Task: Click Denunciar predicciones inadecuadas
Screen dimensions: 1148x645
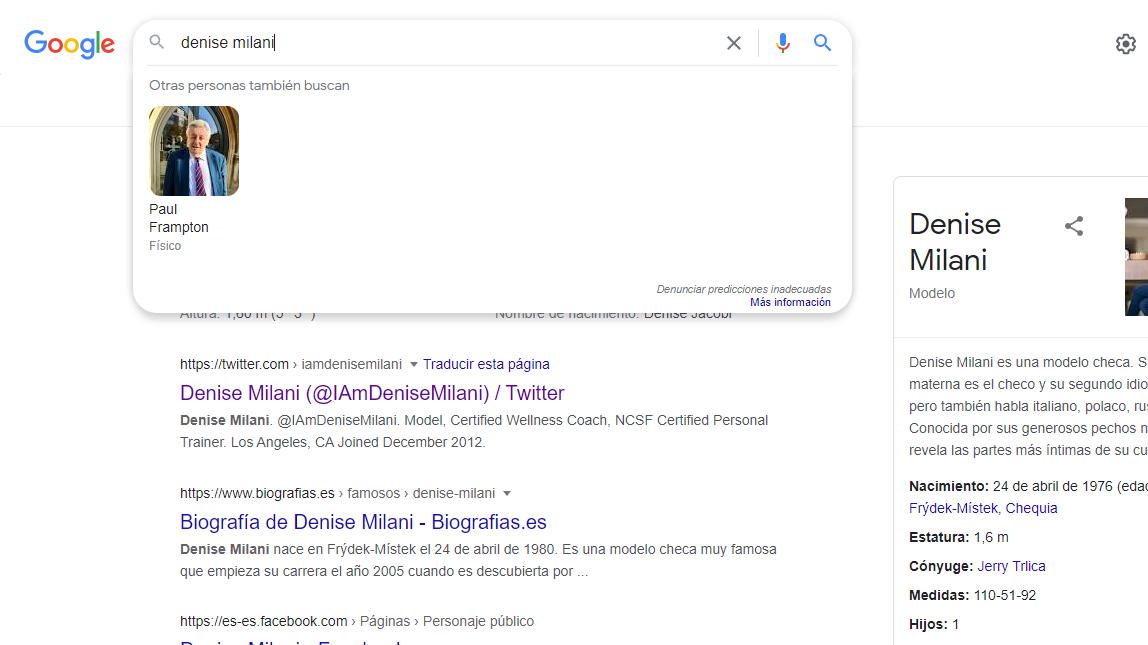Action: (x=744, y=289)
